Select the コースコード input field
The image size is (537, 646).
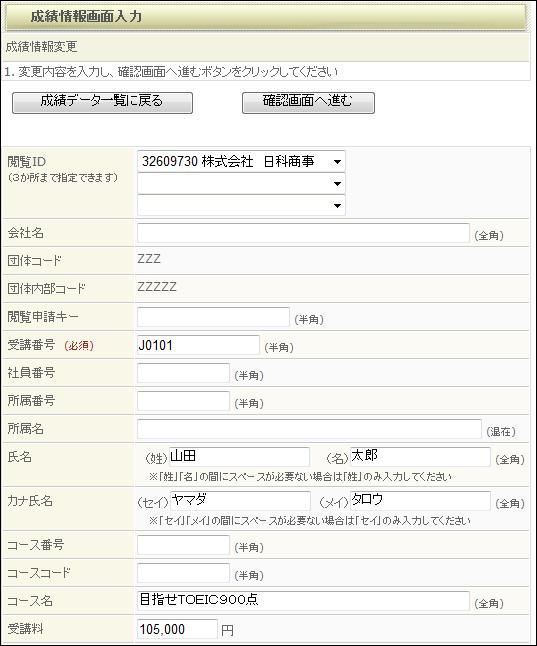[183, 573]
